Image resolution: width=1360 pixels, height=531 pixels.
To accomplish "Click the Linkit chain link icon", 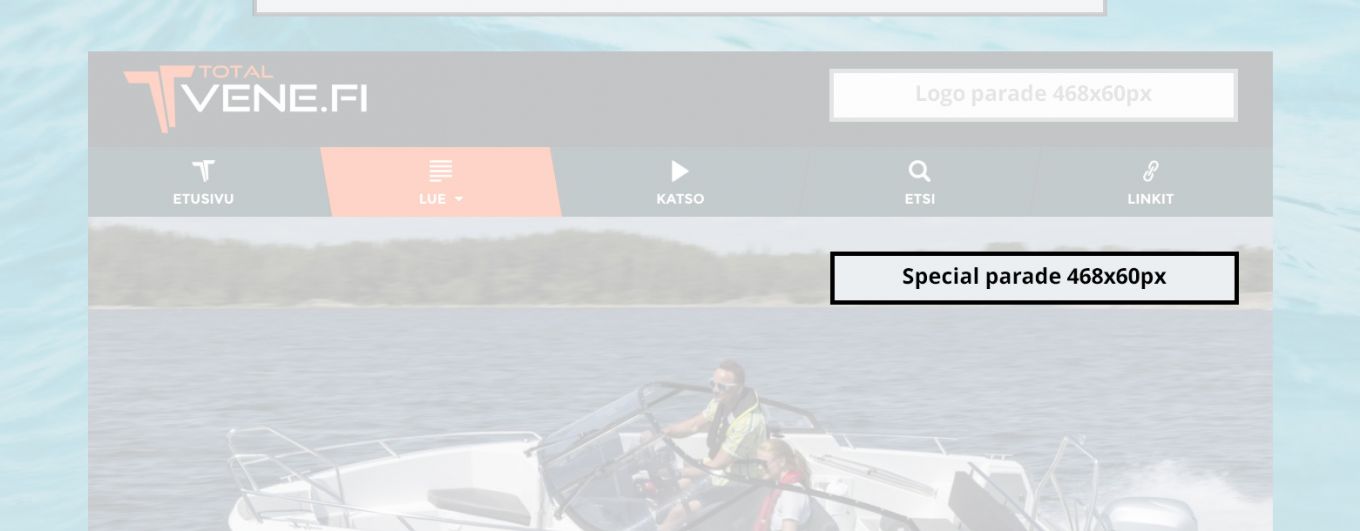I will tap(1150, 171).
